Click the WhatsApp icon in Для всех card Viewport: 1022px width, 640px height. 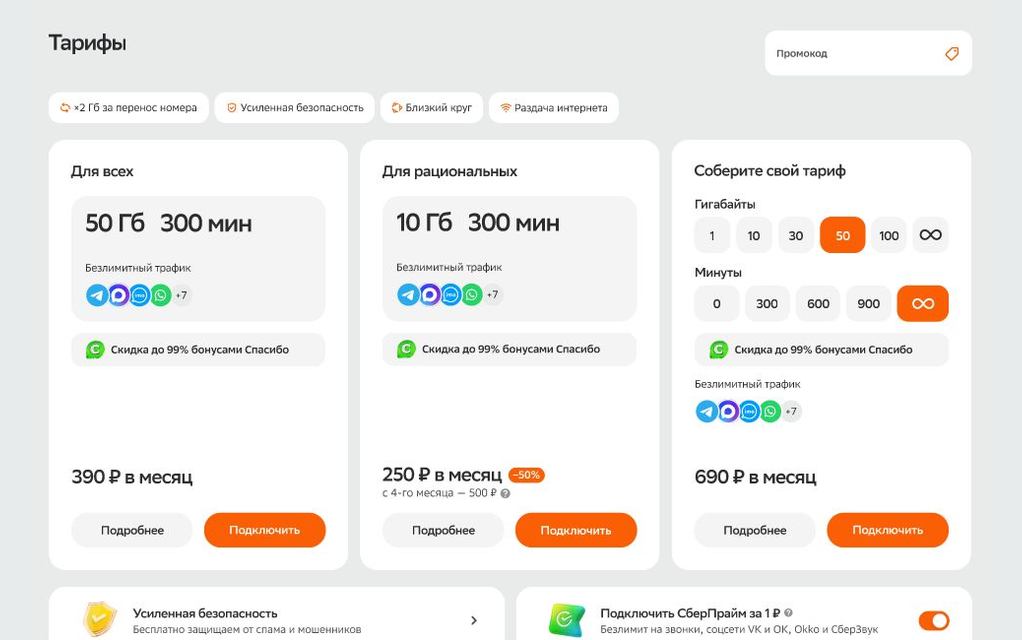[160, 295]
